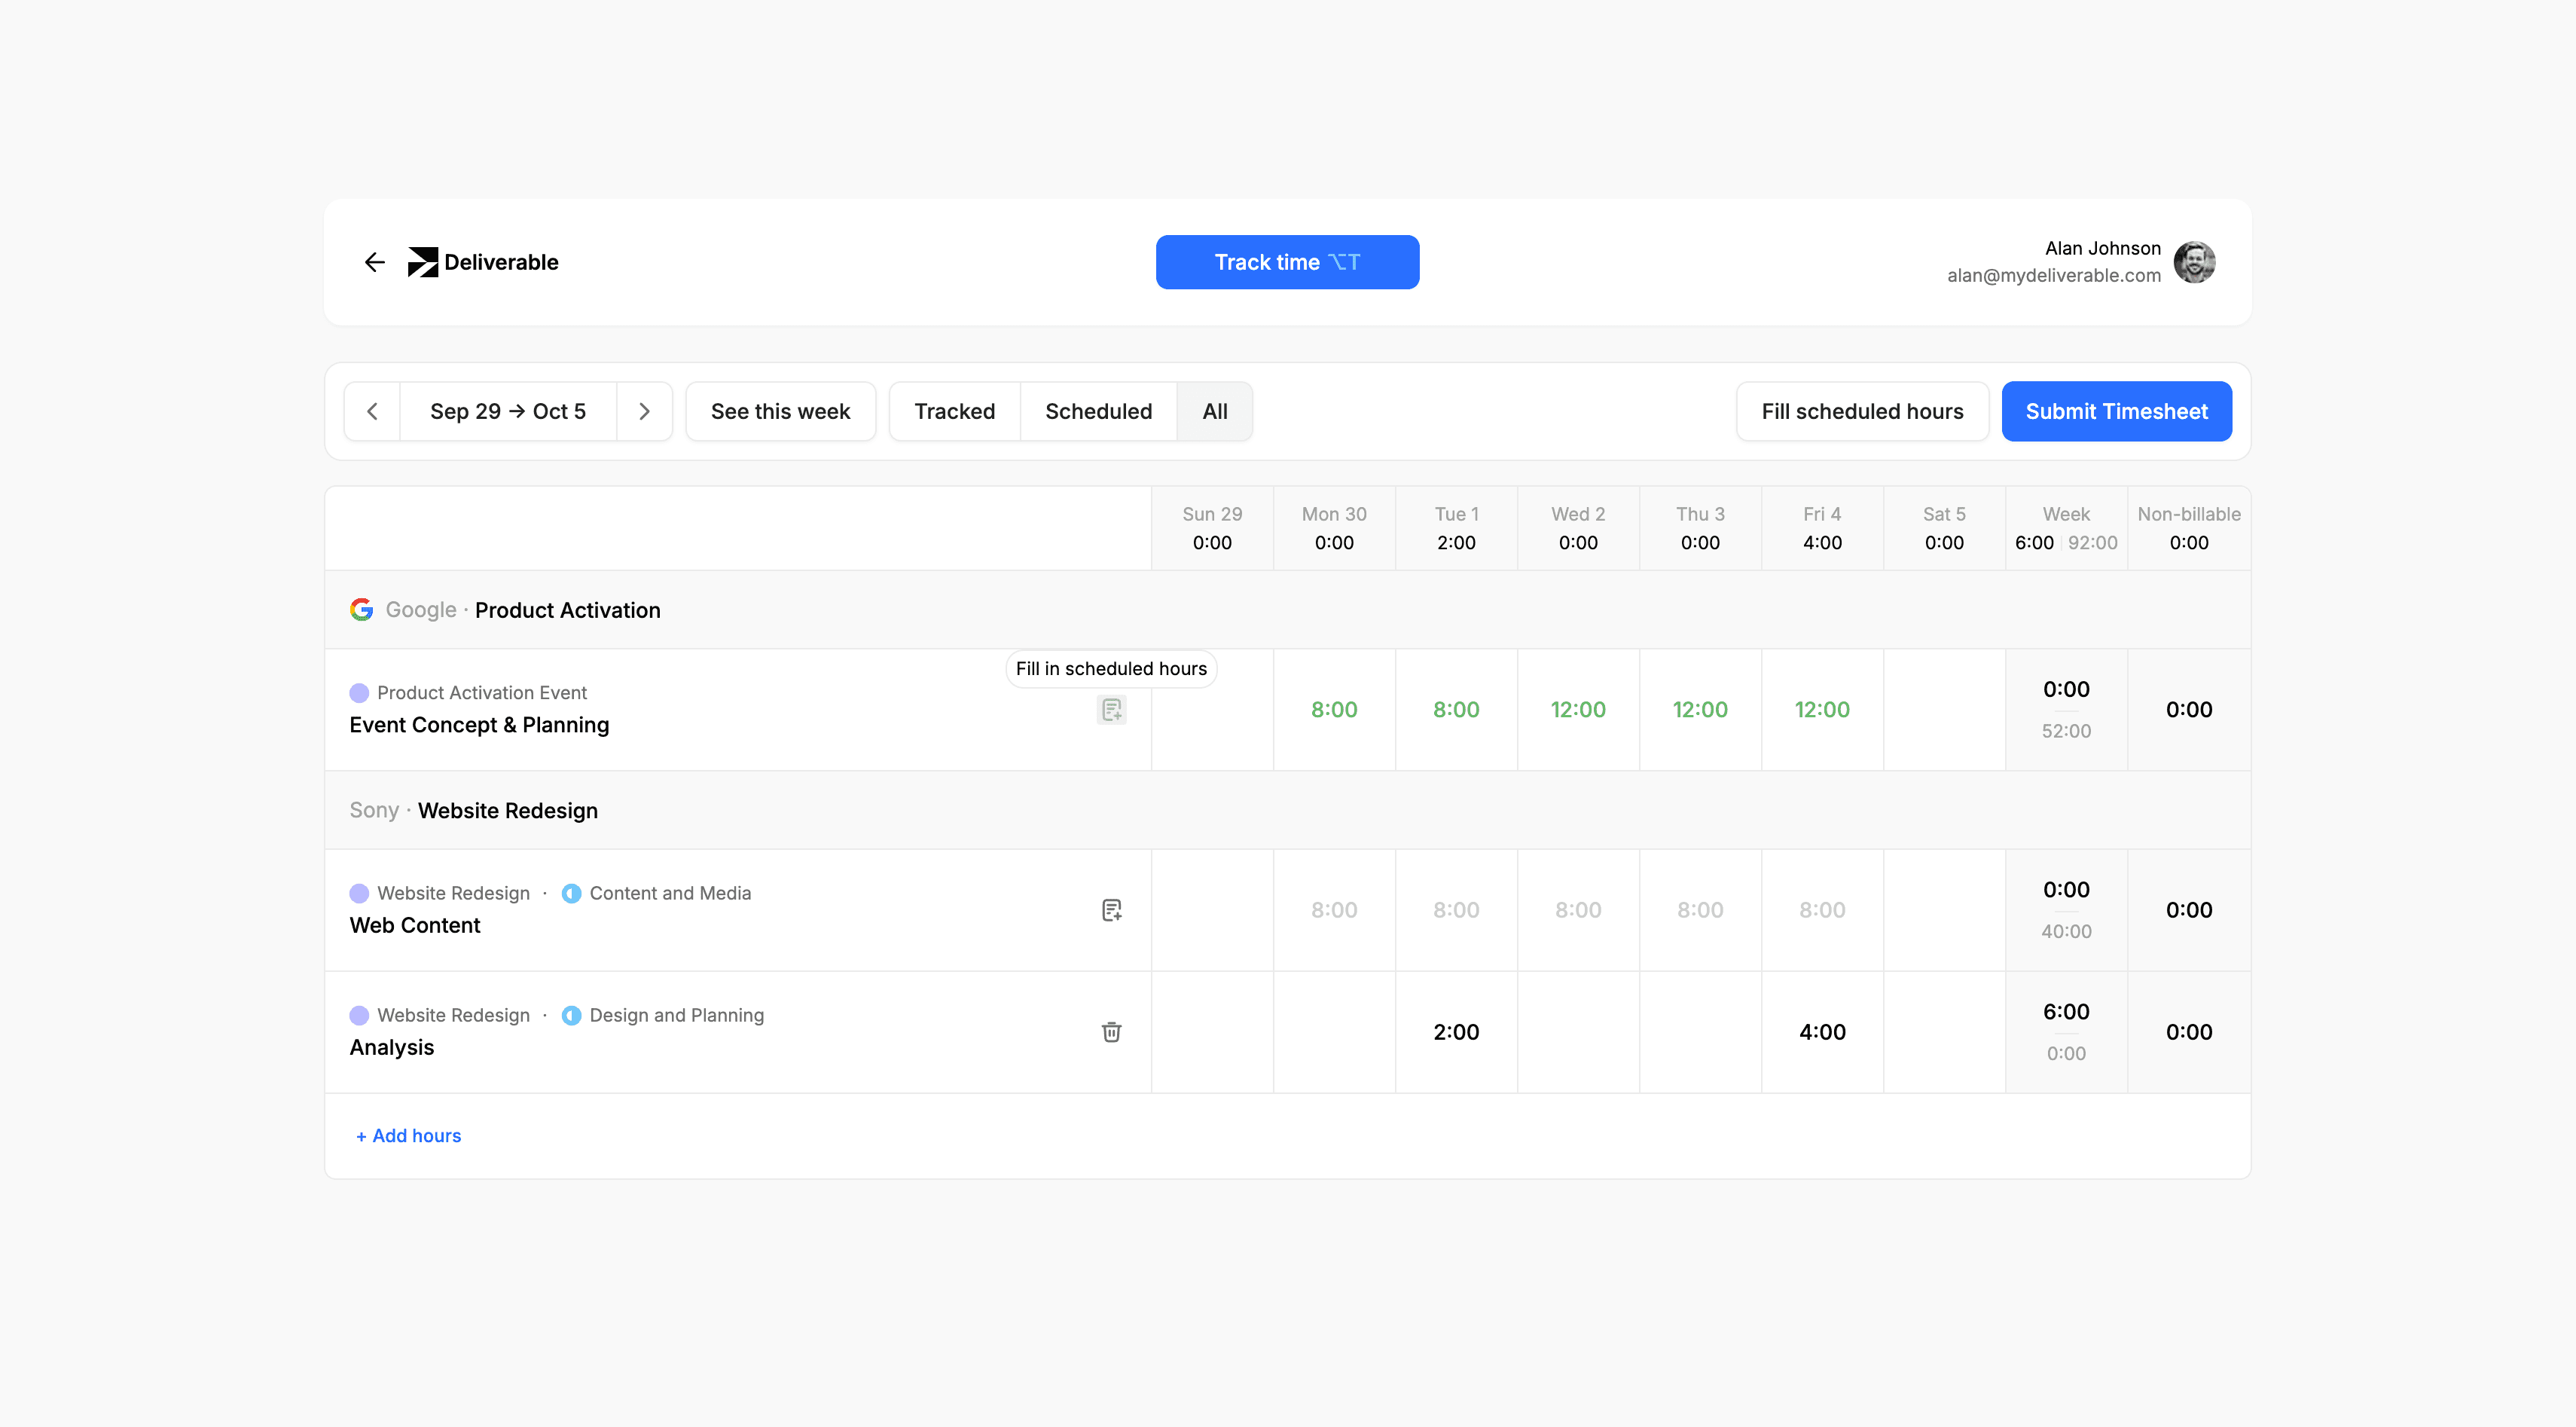This screenshot has height=1427, width=2576.
Task: Click Submit Timesheet button
Action: pos(2116,411)
